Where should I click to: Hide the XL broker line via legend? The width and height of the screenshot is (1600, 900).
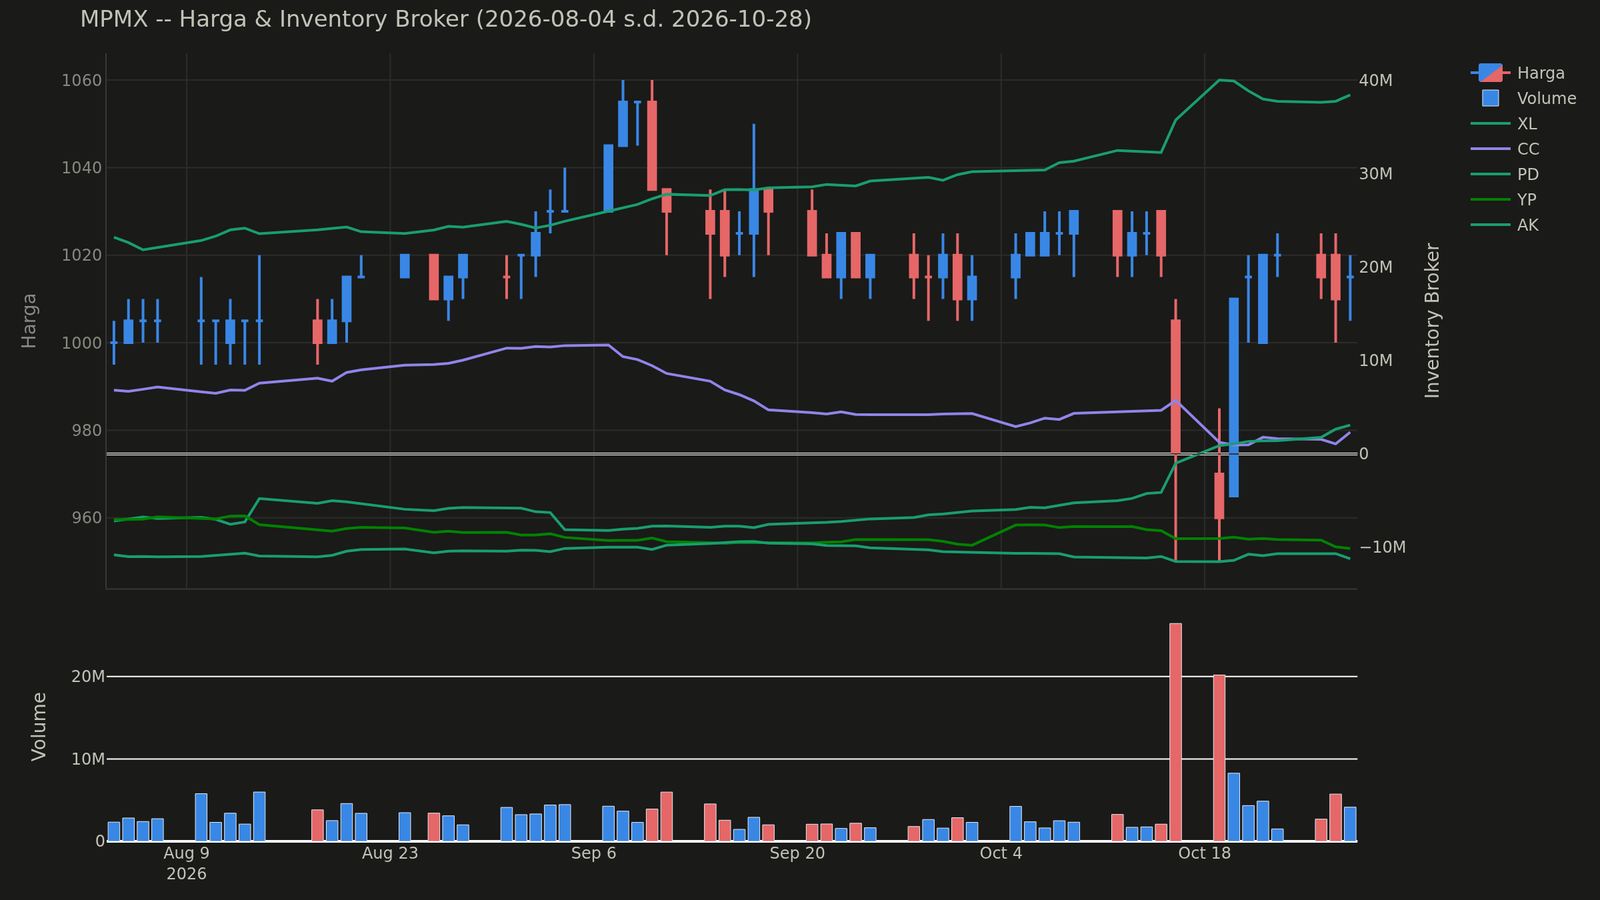click(1504, 124)
